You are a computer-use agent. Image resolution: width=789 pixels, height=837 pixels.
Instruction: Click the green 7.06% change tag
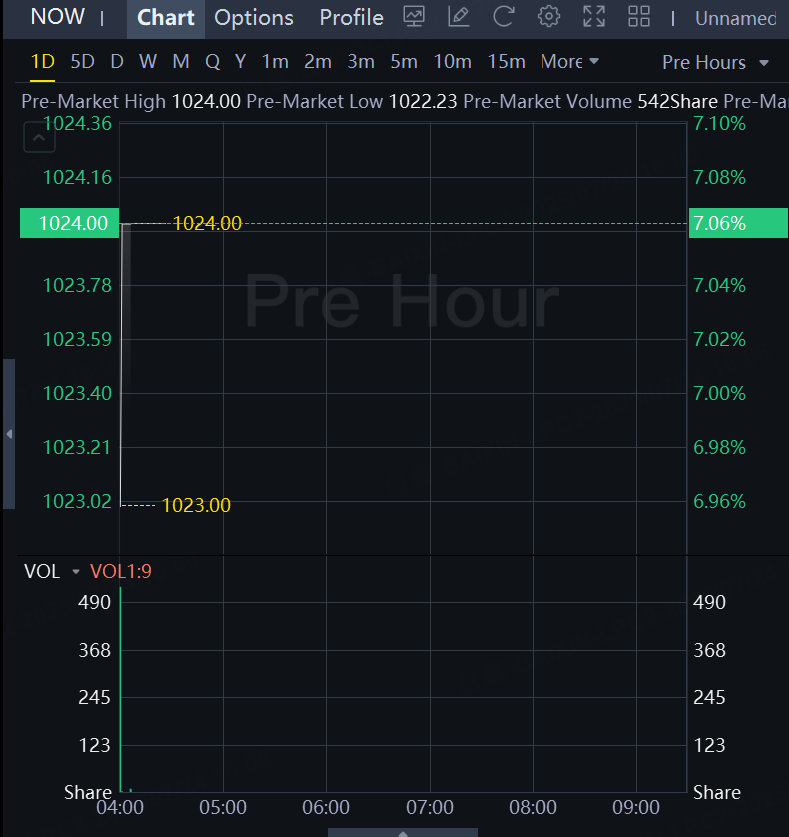(738, 223)
